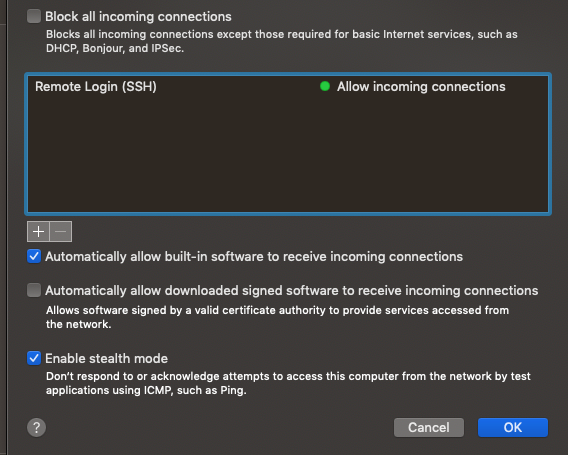Open help via the question mark icon

[37, 427]
